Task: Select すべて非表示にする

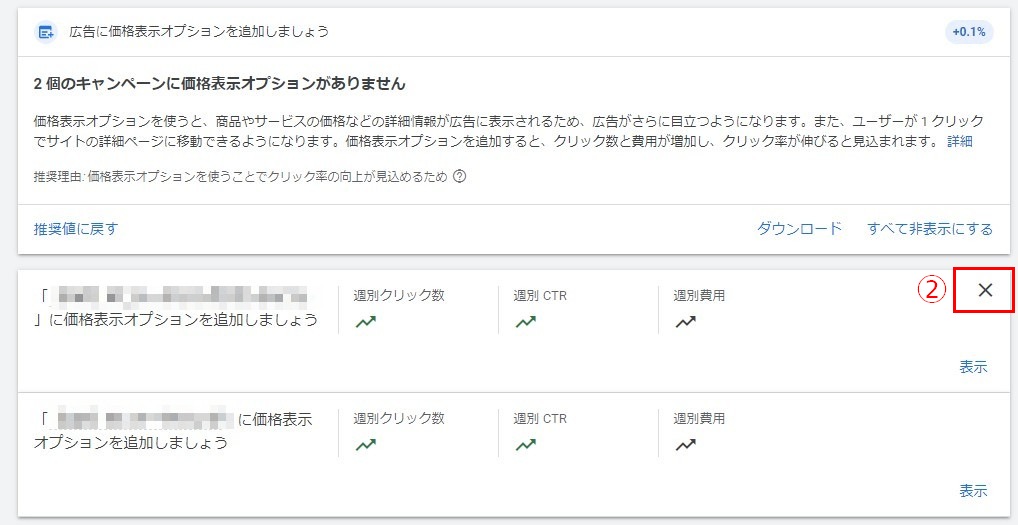Action: tap(930, 228)
